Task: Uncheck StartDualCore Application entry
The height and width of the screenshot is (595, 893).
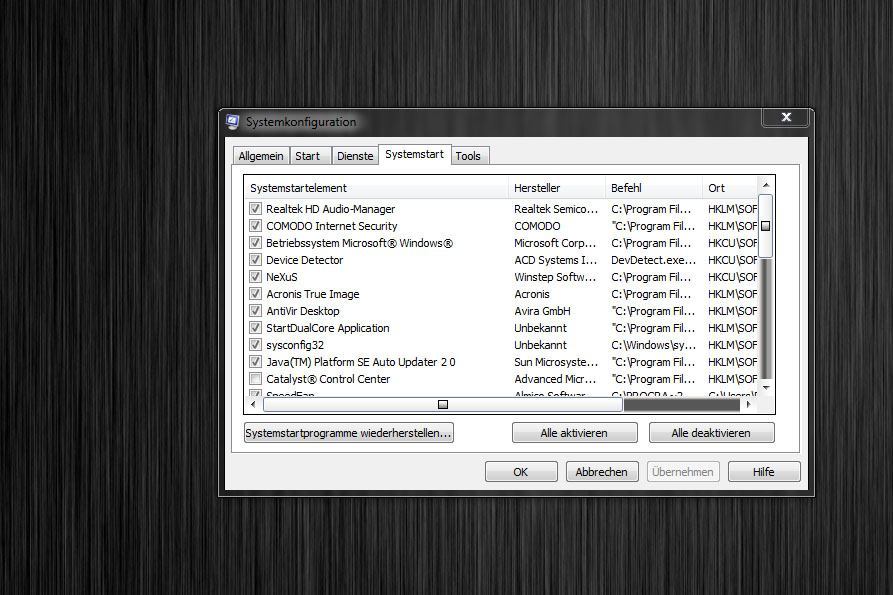Action: click(x=256, y=328)
